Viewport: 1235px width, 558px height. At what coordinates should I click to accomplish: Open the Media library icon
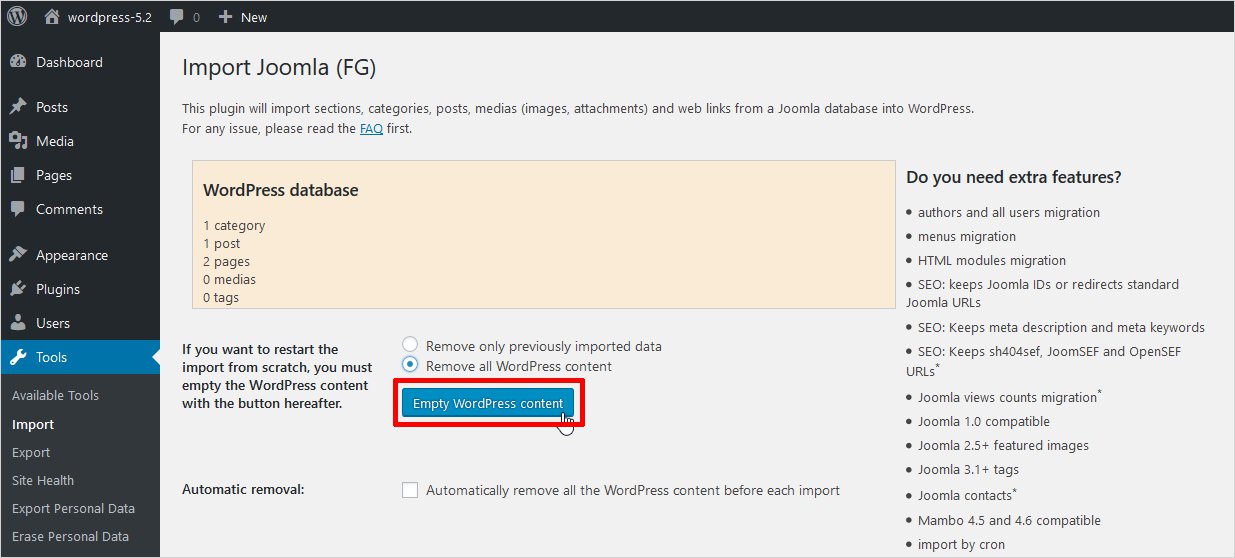18,141
